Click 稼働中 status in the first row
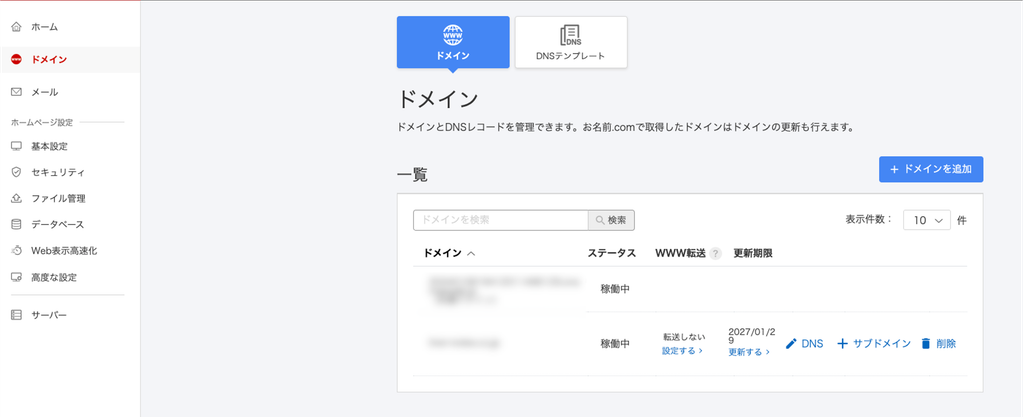Image resolution: width=1024 pixels, height=417 pixels. coord(615,288)
